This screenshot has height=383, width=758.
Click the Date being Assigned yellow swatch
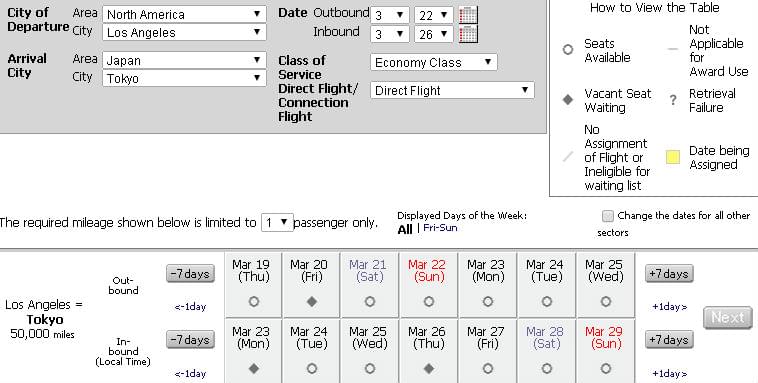click(x=673, y=157)
